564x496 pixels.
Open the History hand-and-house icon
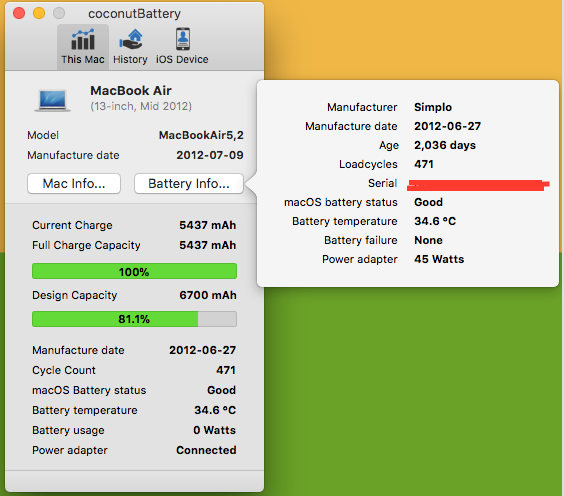(x=131, y=39)
